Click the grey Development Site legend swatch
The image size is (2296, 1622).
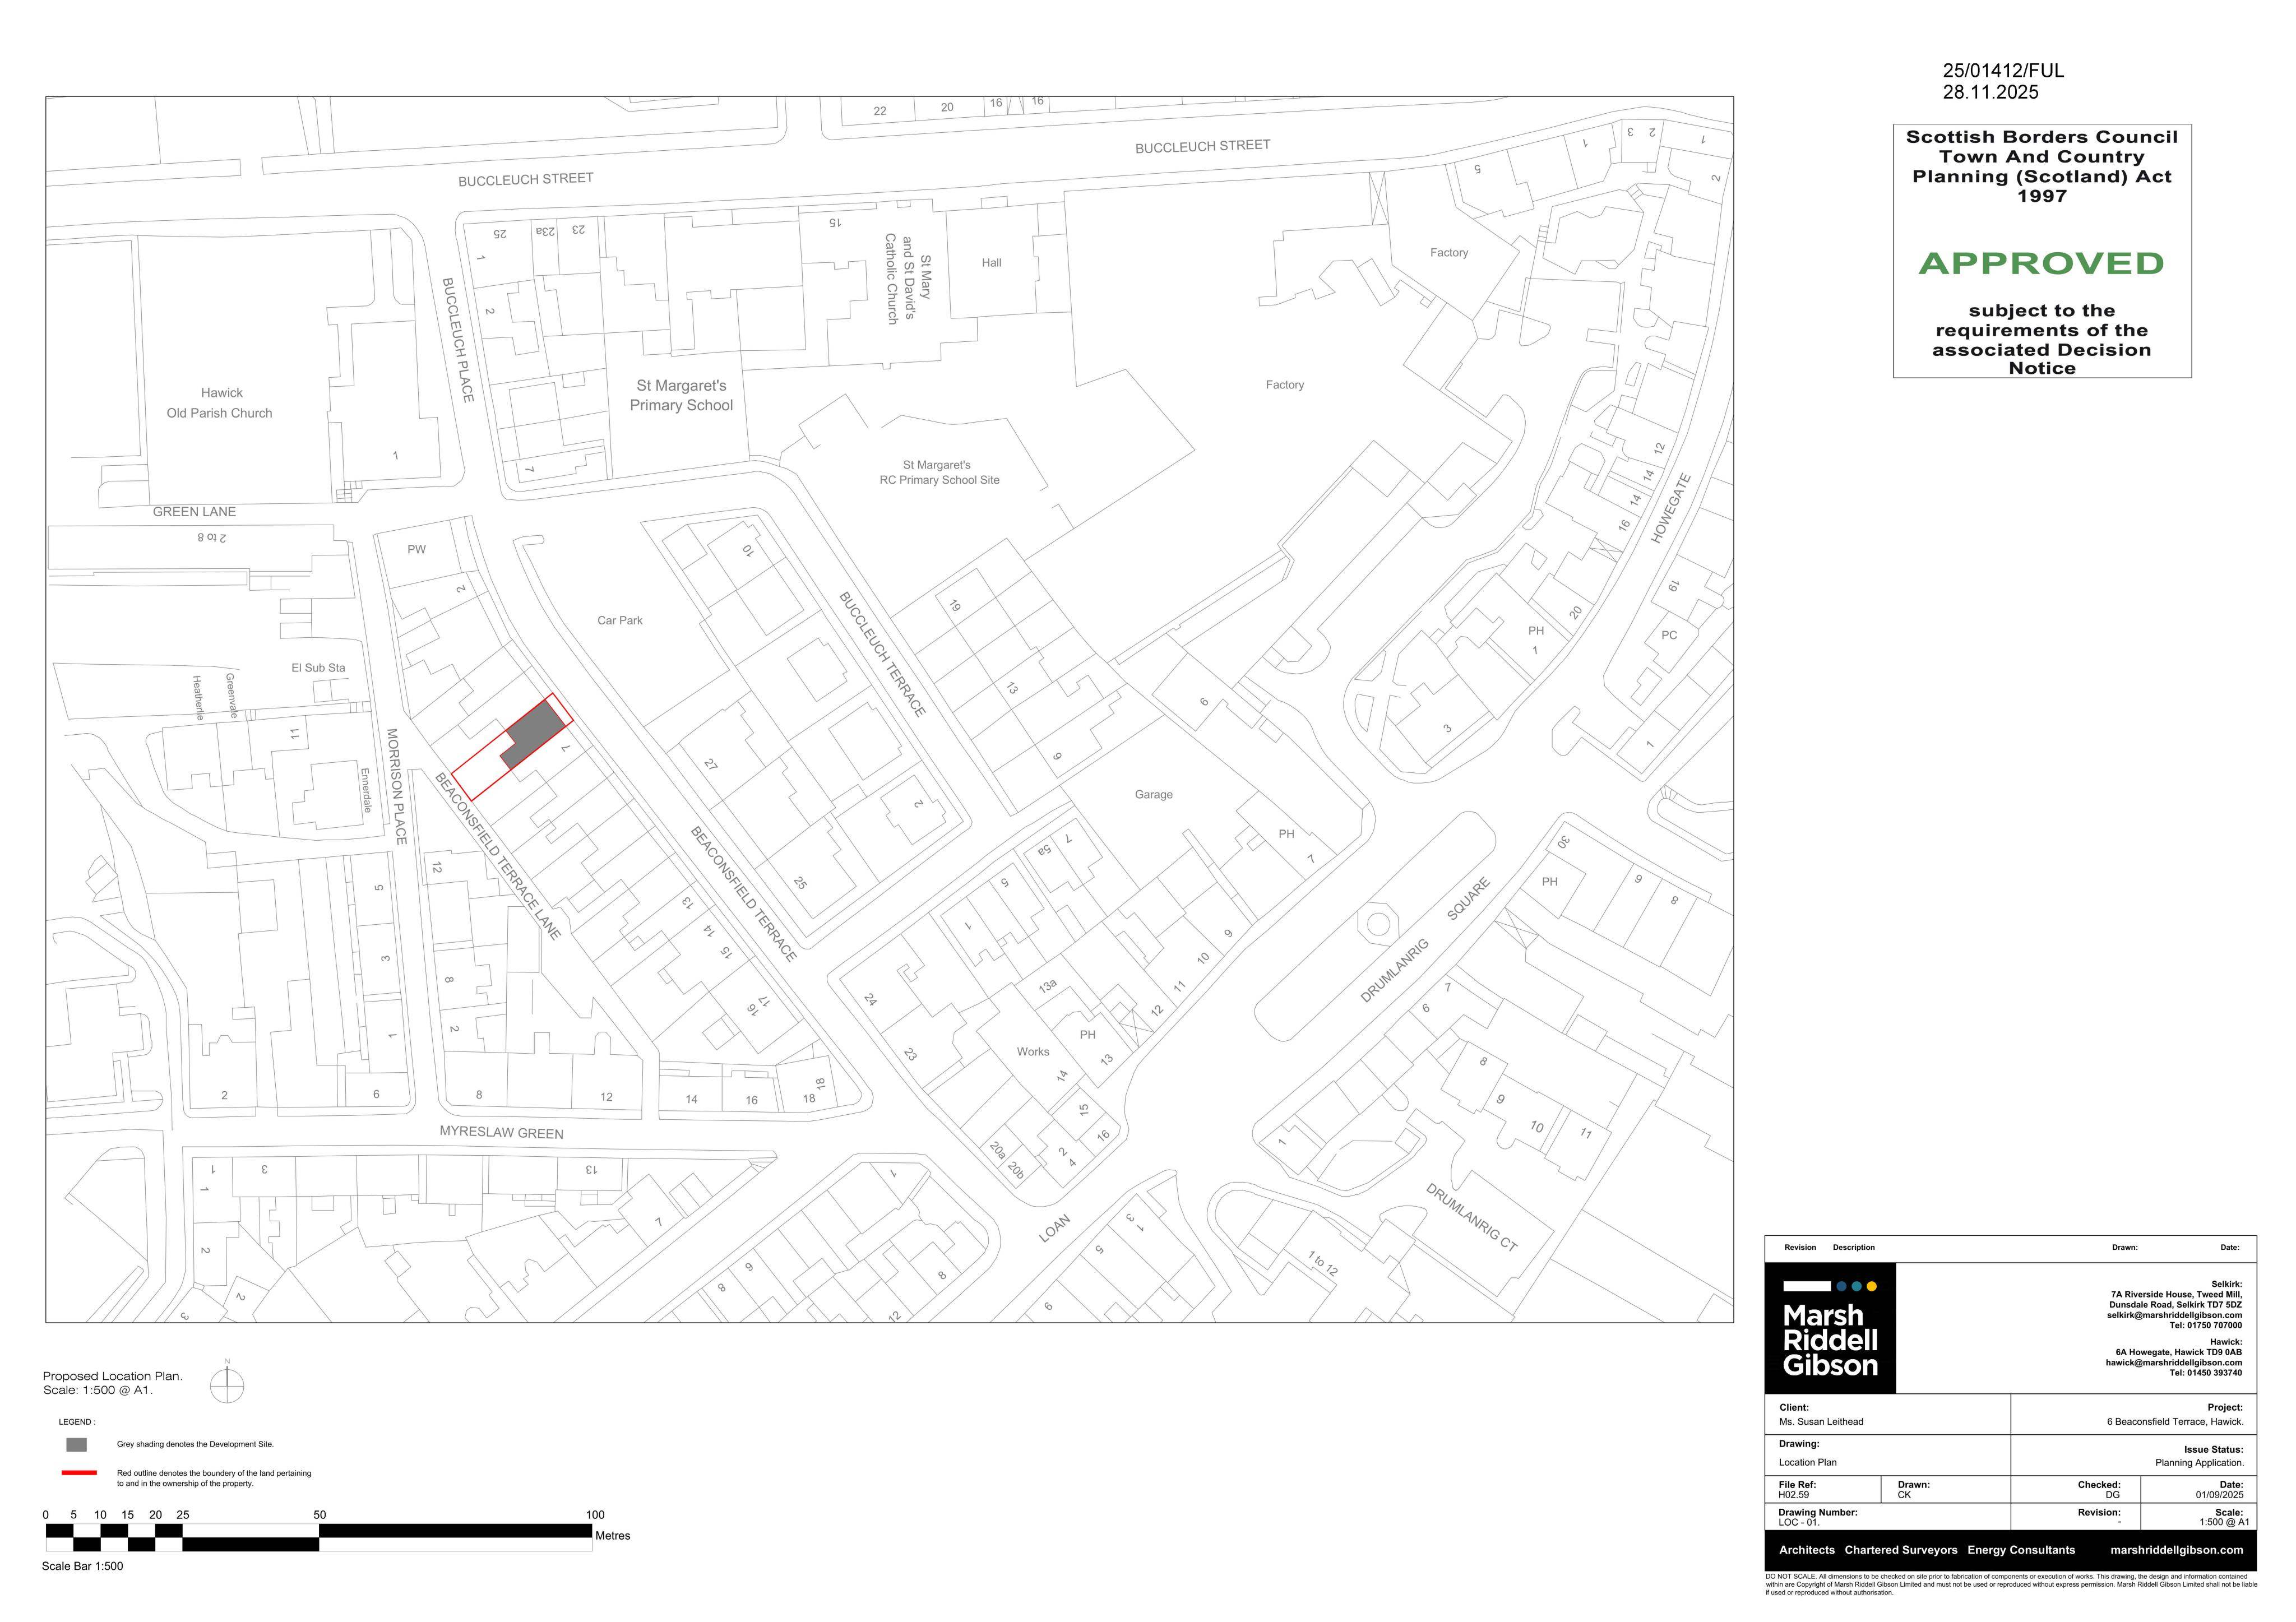(76, 1444)
